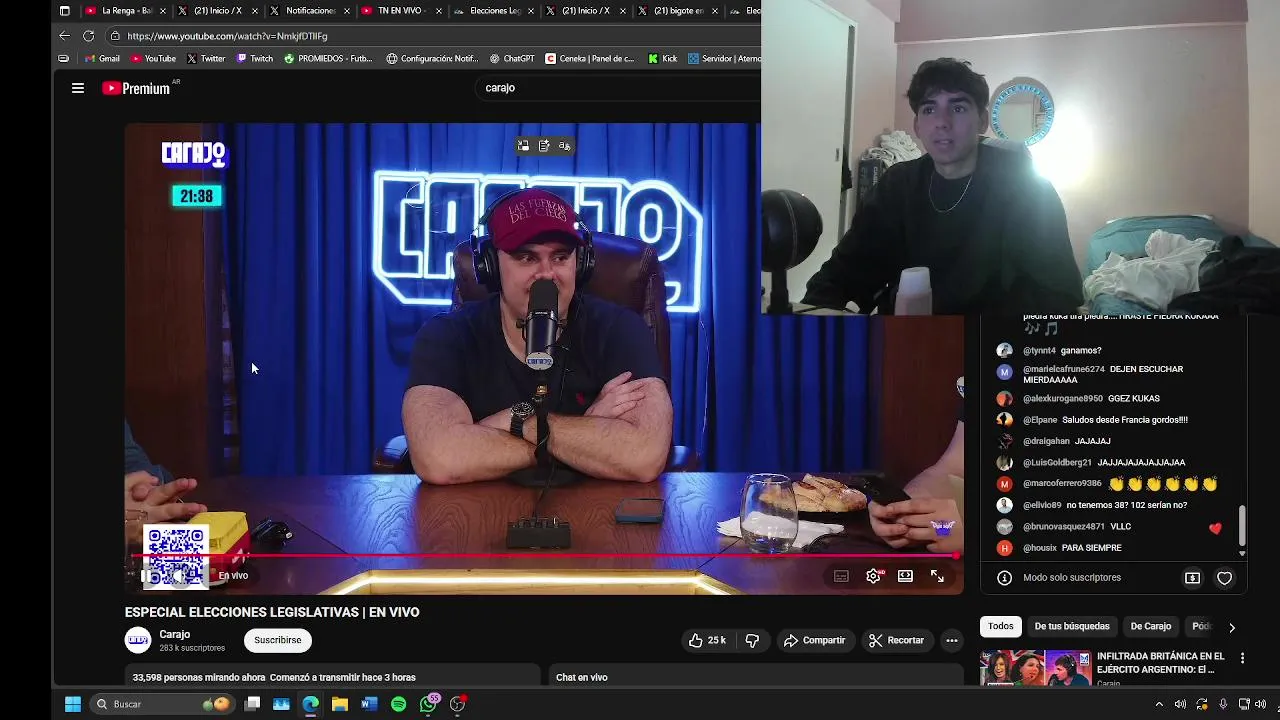This screenshot has width=1280, height=720.
Task: Click the 'En vivo' live indicator
Action: tap(233, 576)
